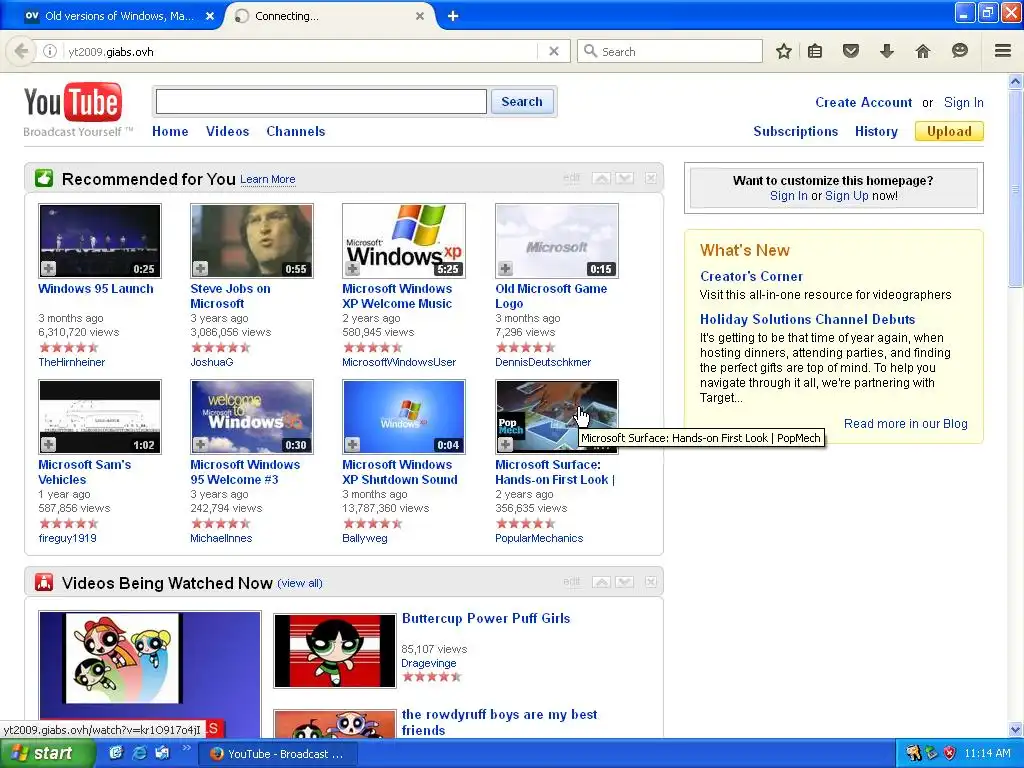Open the Videos navigation item
This screenshot has width=1024, height=768.
[227, 131]
